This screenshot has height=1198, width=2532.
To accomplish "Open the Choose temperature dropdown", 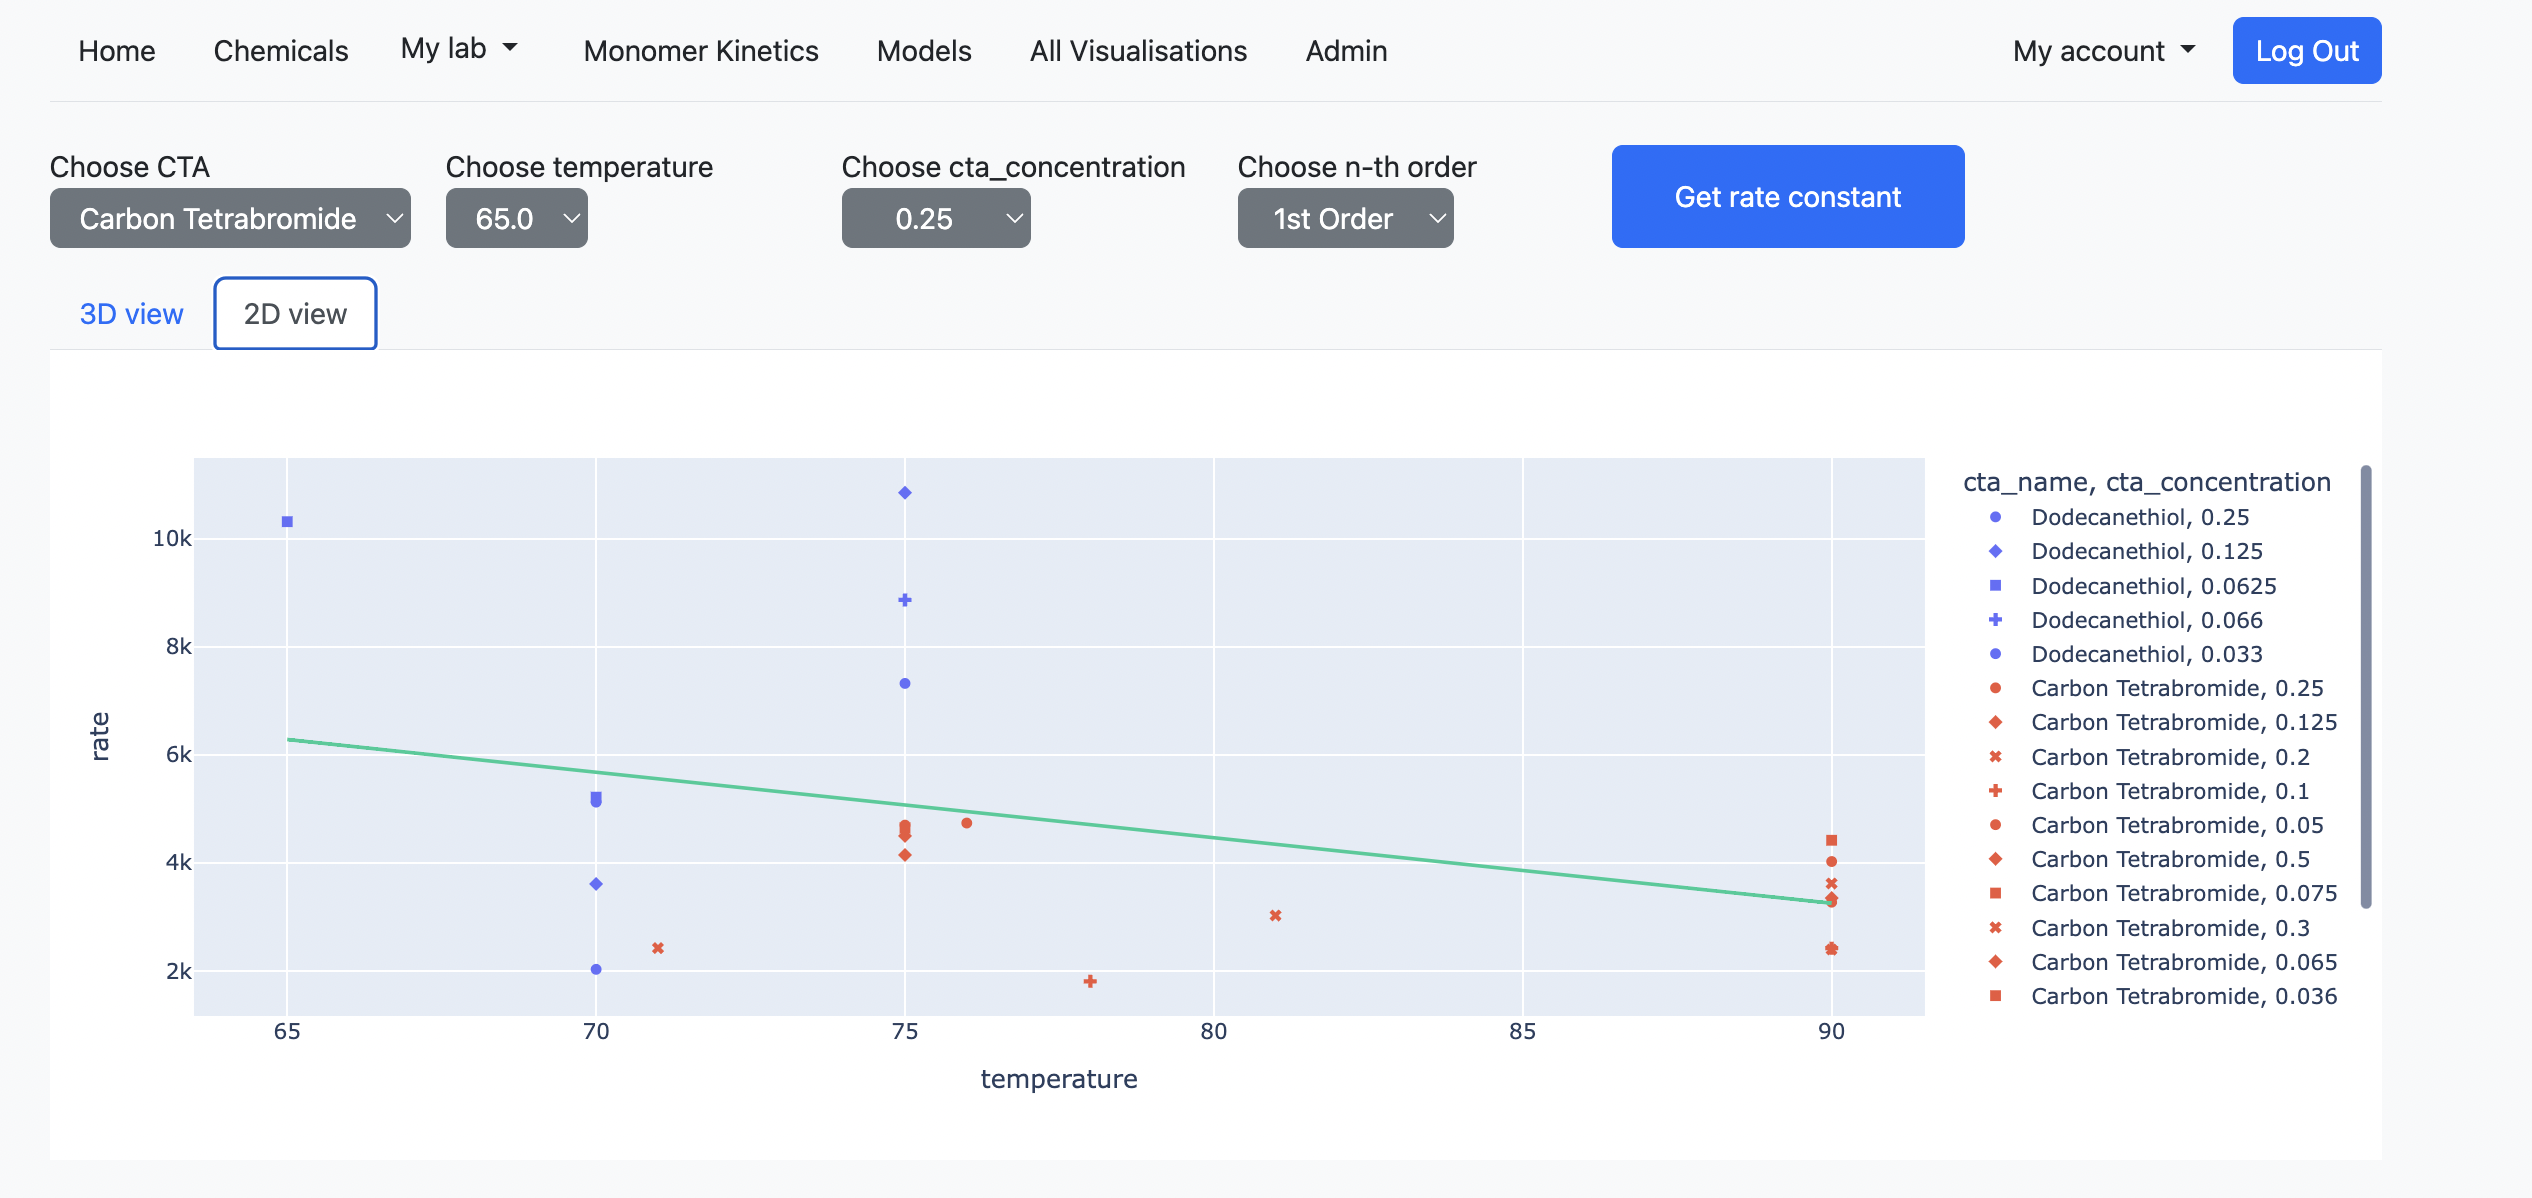I will [x=516, y=218].
